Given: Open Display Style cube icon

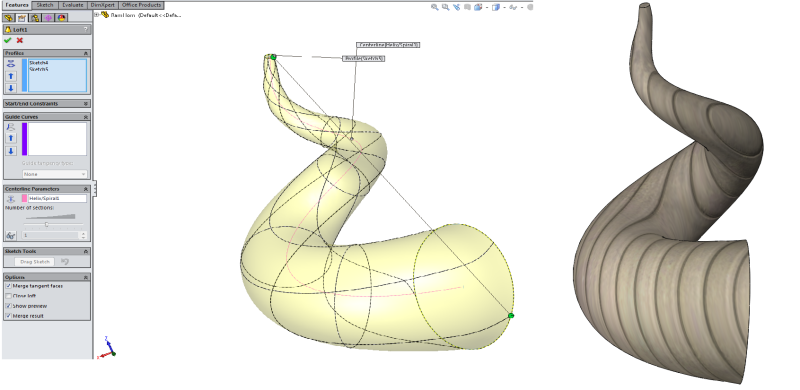Looking at the screenshot, I should [x=495, y=7].
